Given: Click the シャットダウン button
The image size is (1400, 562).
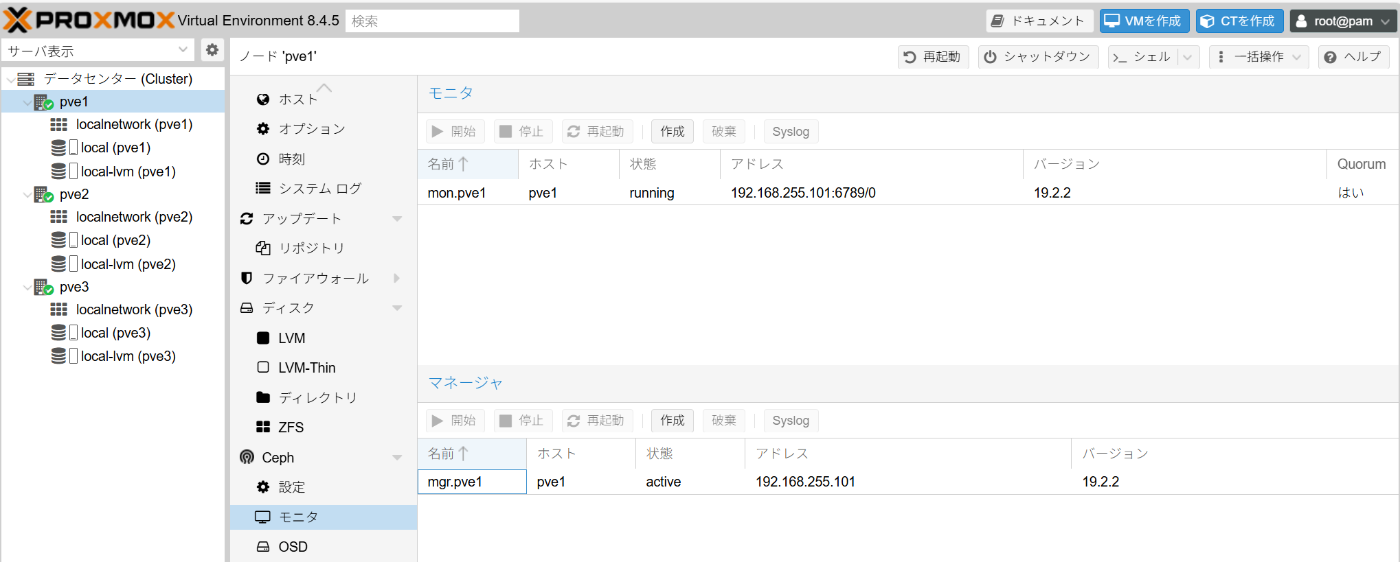Looking at the screenshot, I should coord(1038,57).
